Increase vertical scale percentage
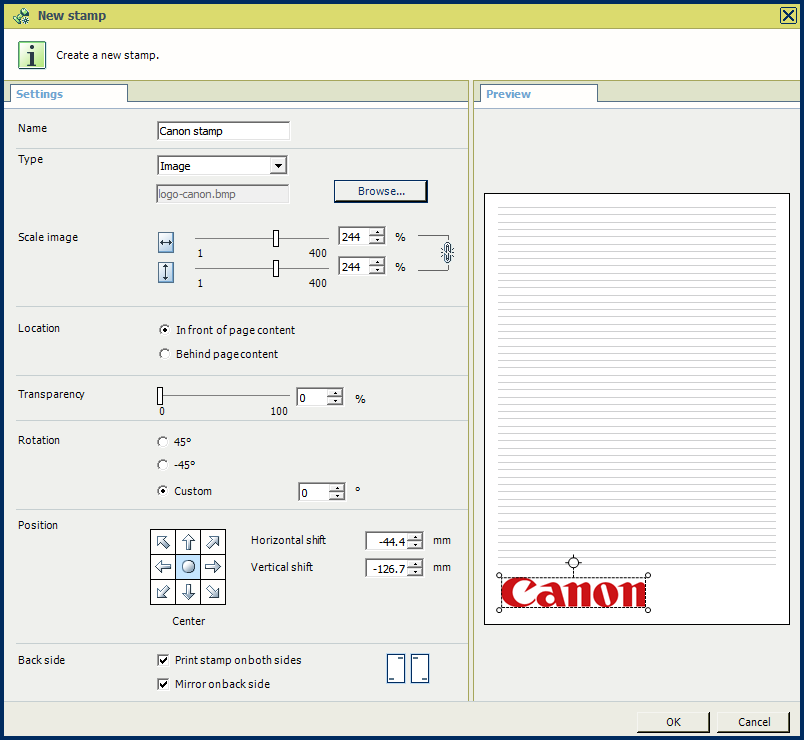This screenshot has width=804, height=740. (x=377, y=262)
